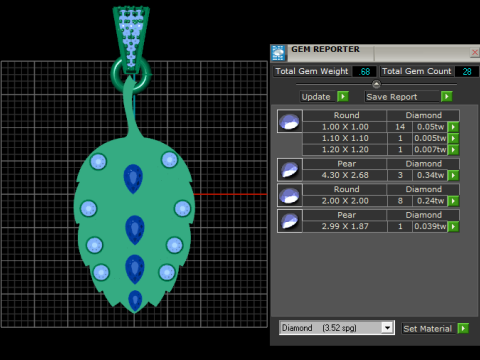Select the top pear-shaped blue gem on pendant
Screen dimensions: 480x360
[x=133, y=179]
